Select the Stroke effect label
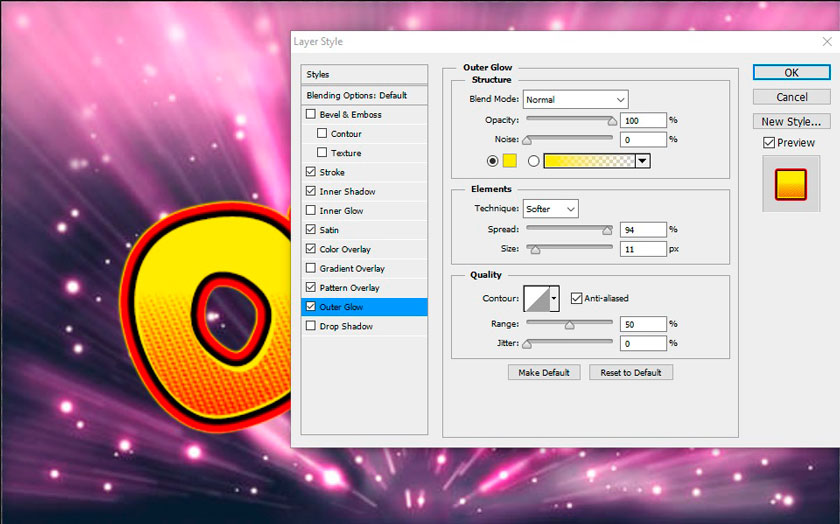The image size is (840, 524). point(332,172)
